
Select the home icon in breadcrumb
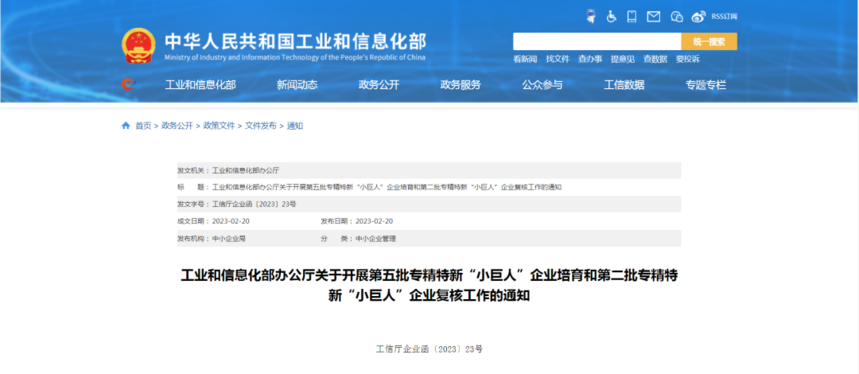tap(126, 125)
